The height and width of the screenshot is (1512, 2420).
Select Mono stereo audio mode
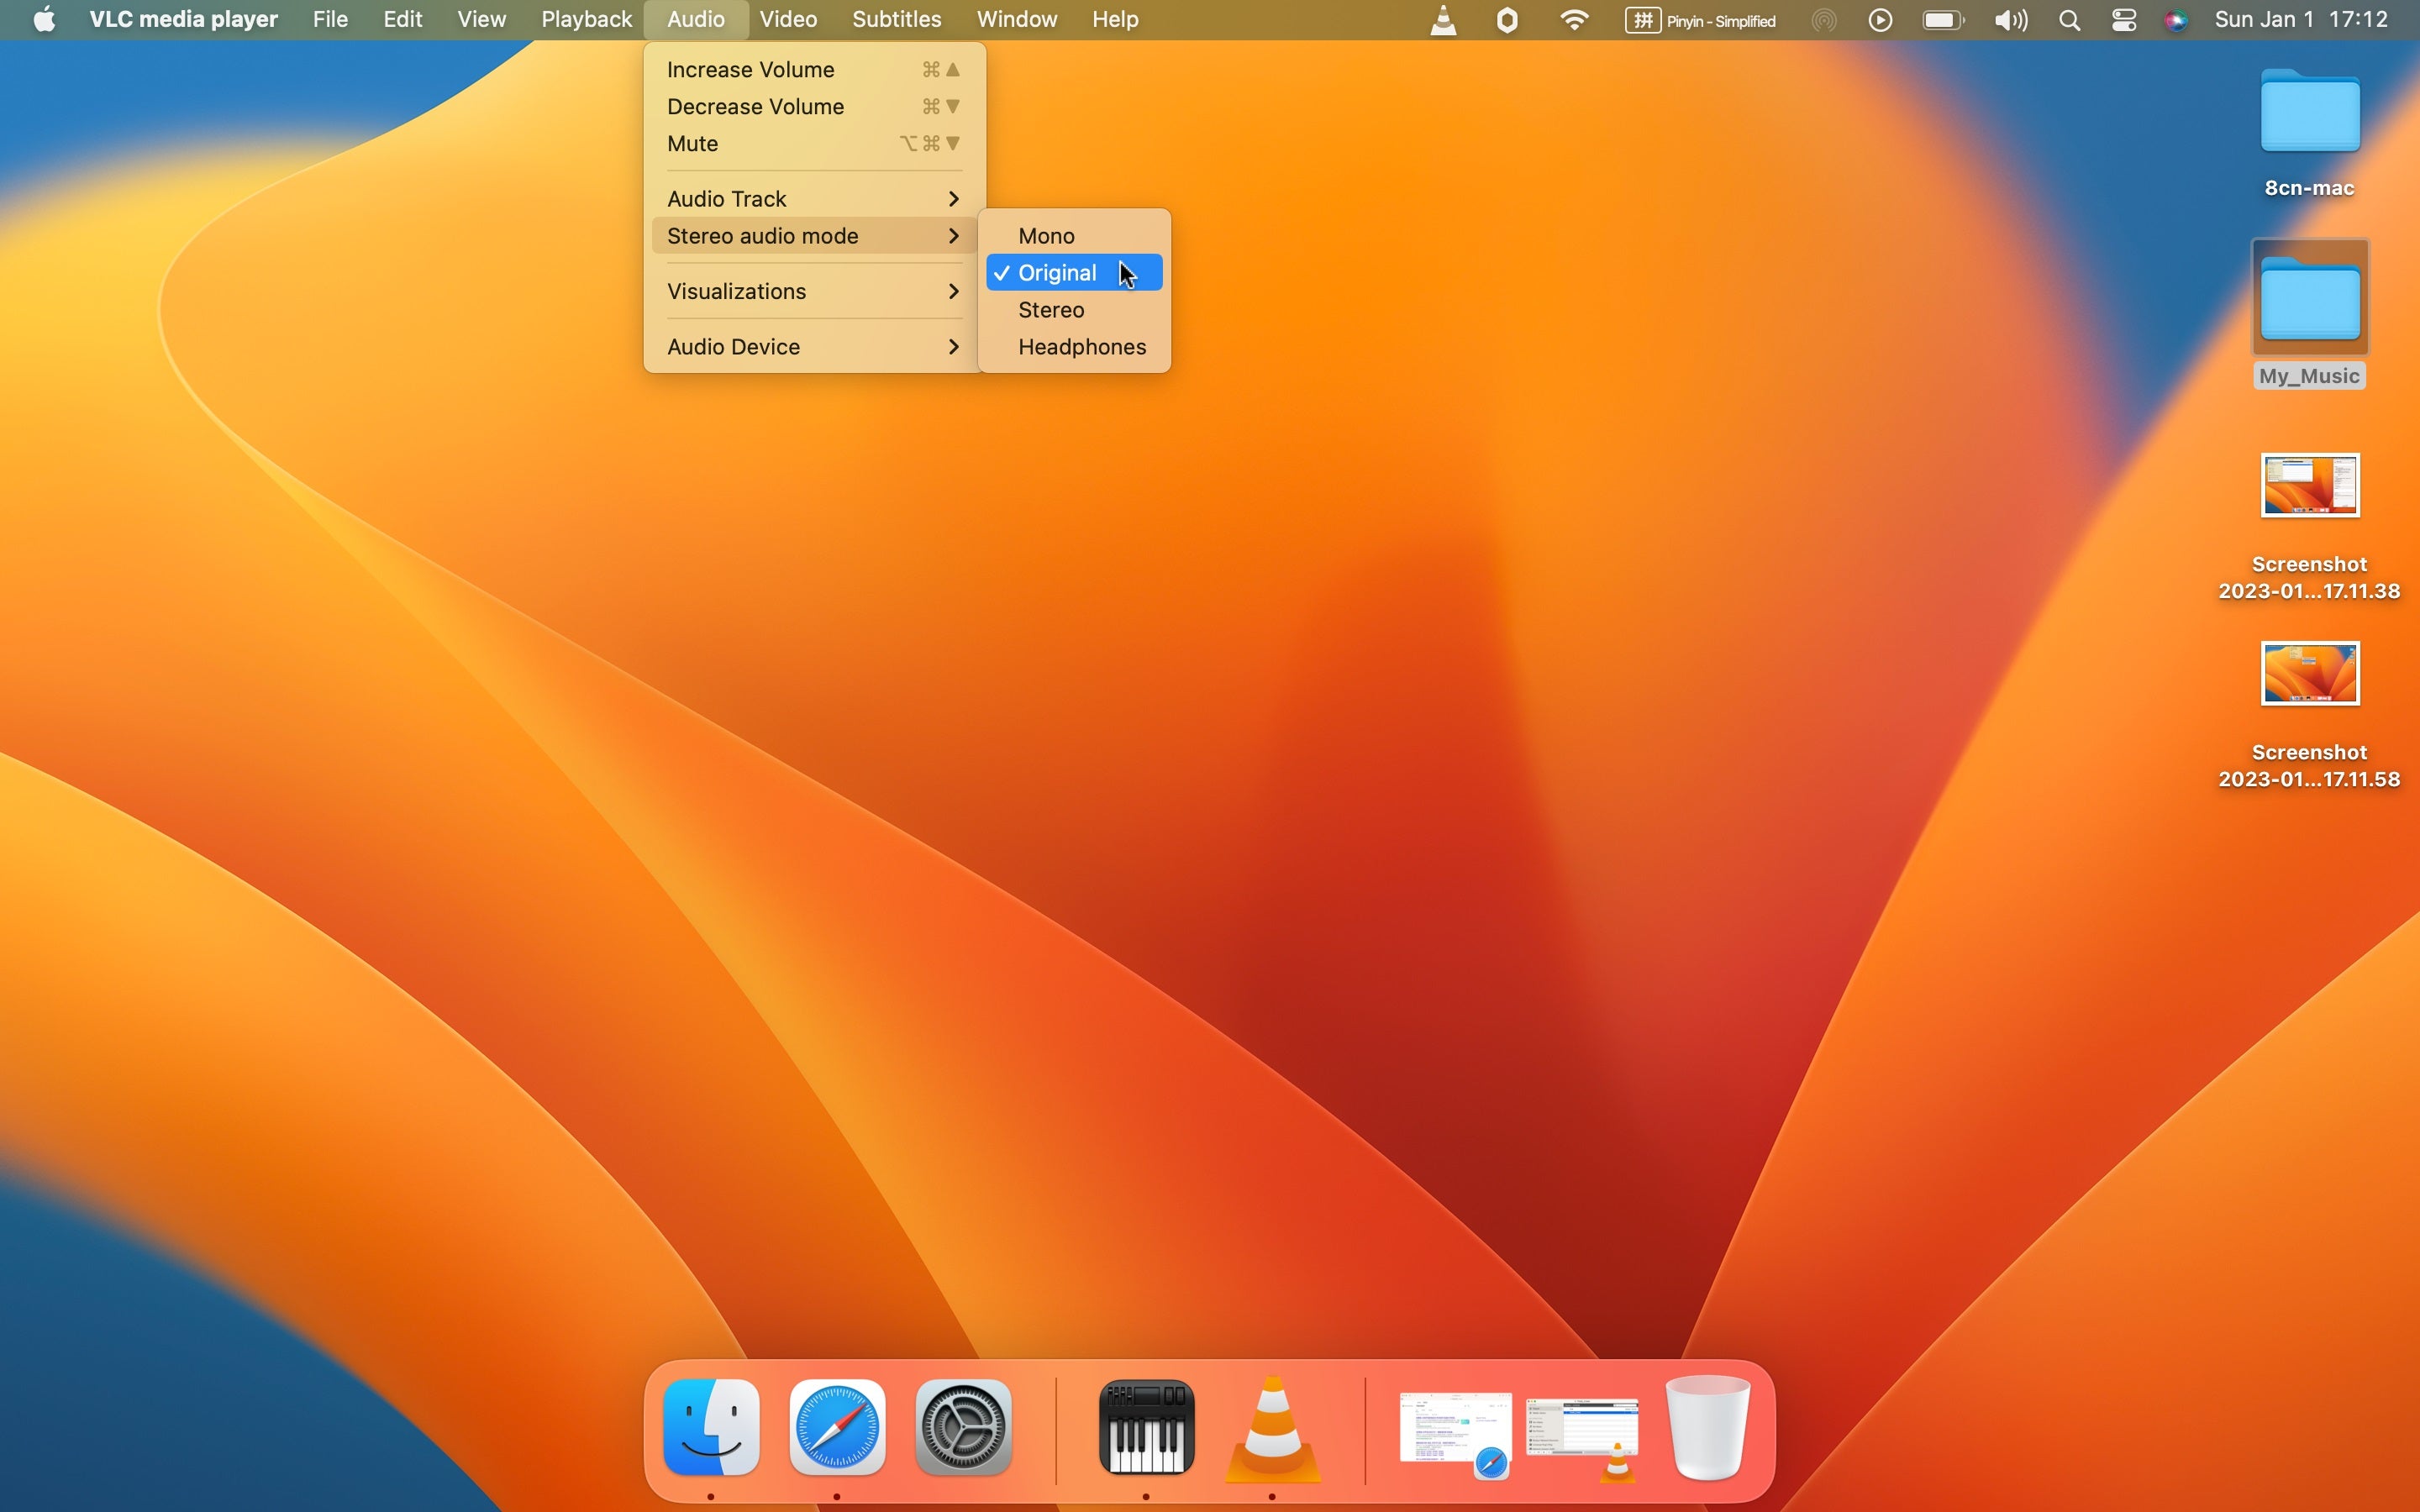[x=1046, y=236]
